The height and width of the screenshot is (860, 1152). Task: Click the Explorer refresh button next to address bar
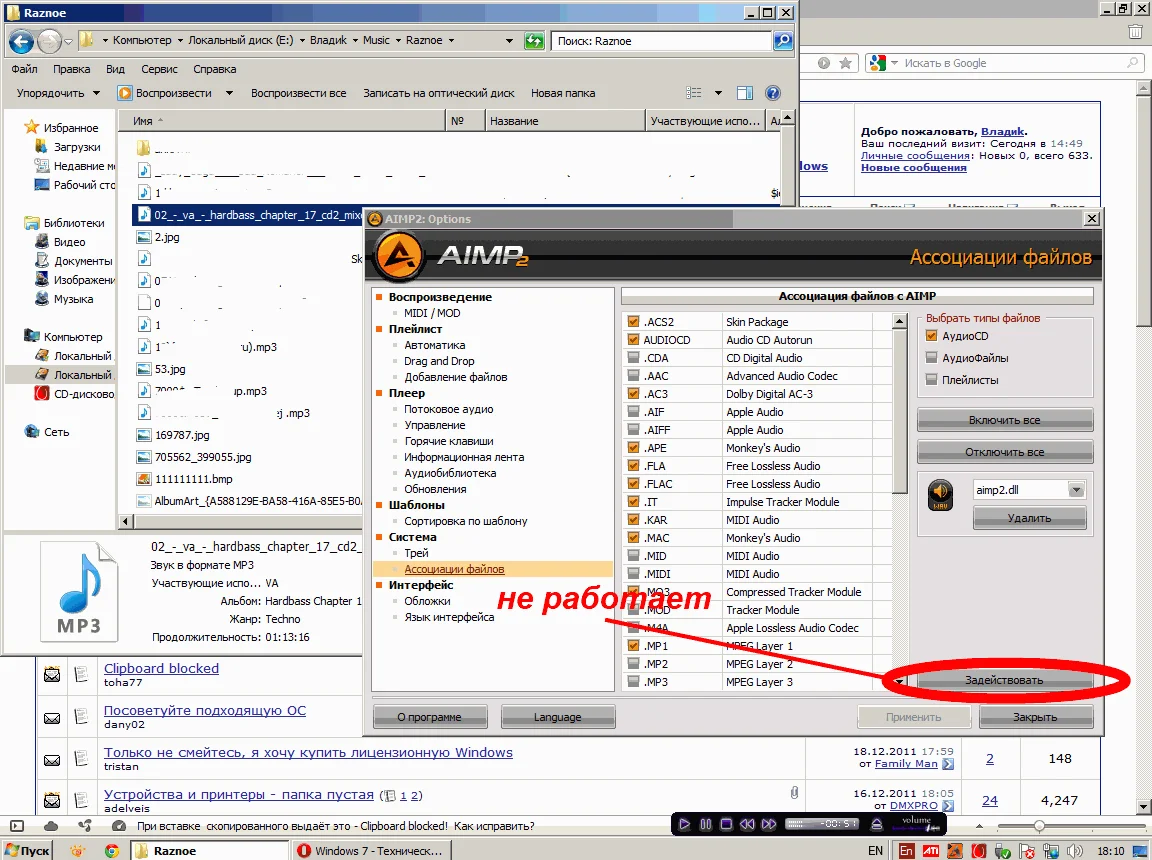point(534,41)
